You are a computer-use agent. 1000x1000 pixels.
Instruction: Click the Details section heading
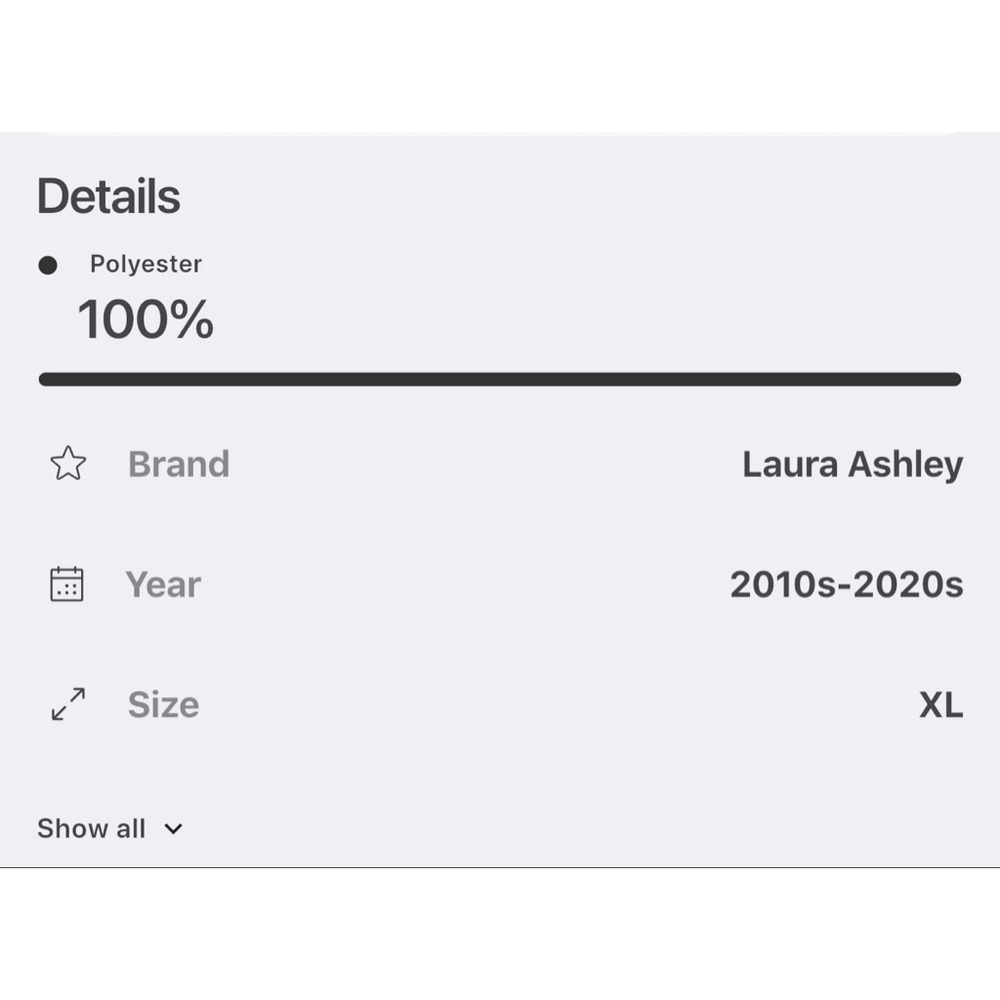click(x=108, y=196)
